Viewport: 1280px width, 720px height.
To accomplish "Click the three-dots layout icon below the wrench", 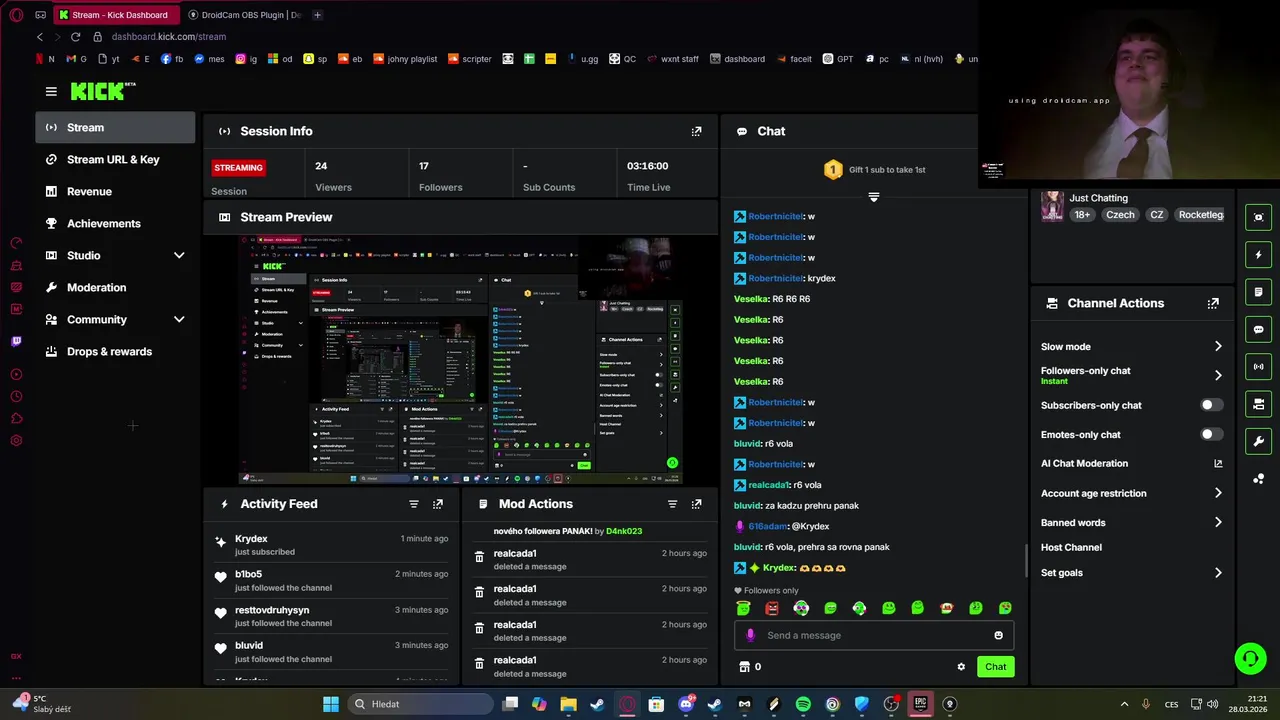I will pyautogui.click(x=1259, y=479).
